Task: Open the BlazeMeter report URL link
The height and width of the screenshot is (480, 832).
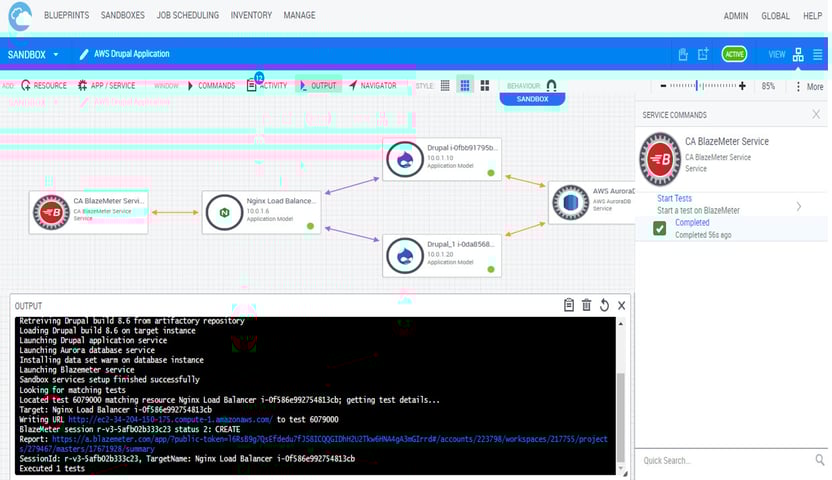Action: (x=313, y=444)
